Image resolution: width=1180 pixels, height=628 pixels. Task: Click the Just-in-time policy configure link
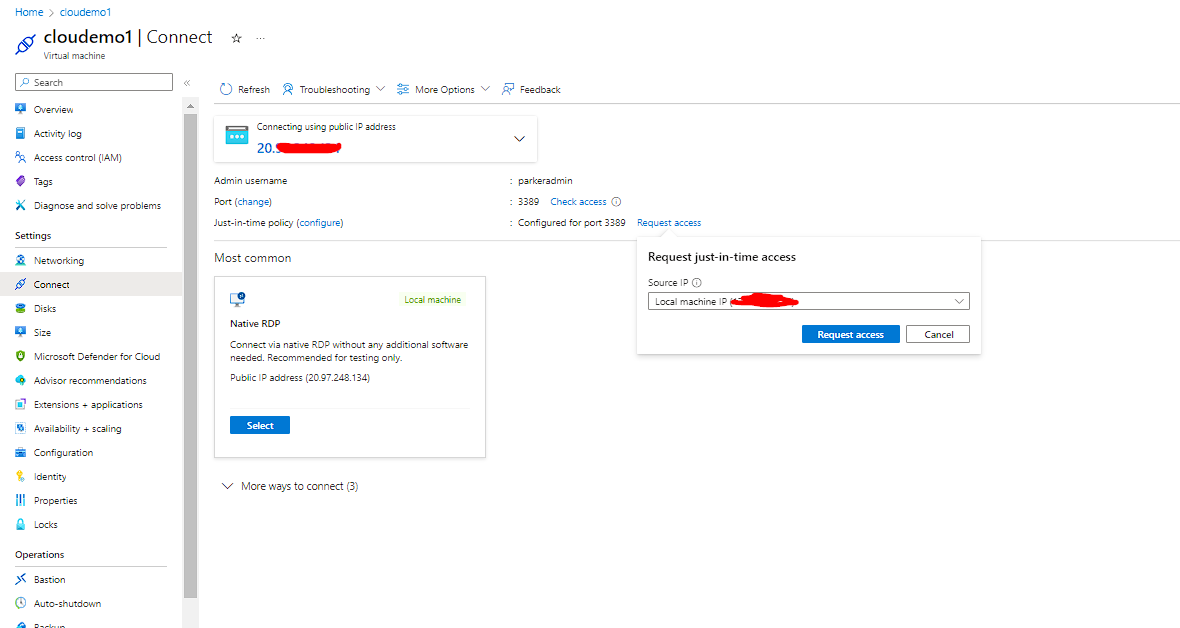pos(320,223)
